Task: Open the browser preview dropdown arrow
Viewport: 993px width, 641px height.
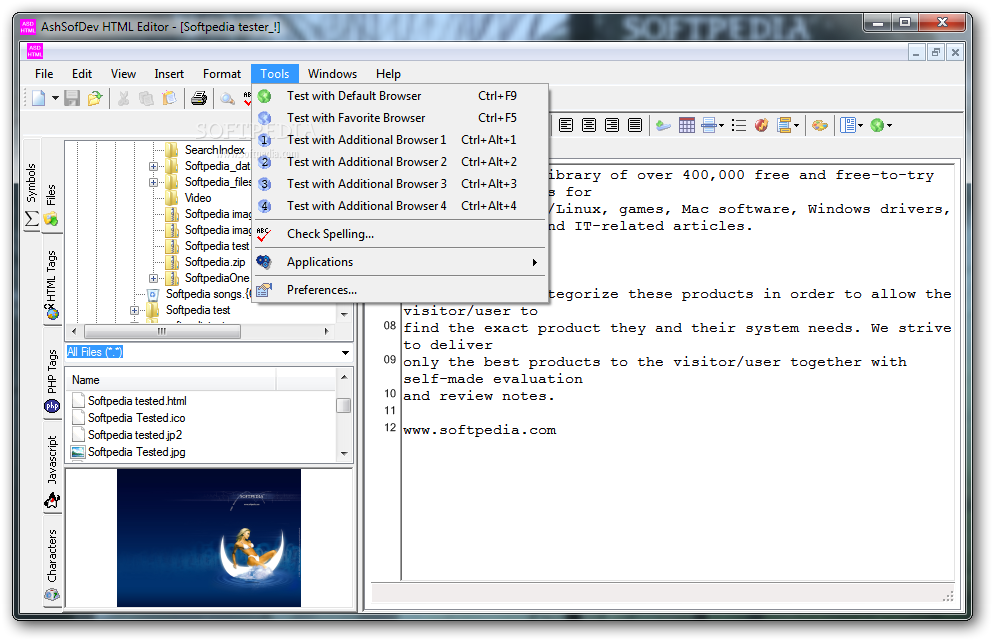Action: (x=890, y=125)
